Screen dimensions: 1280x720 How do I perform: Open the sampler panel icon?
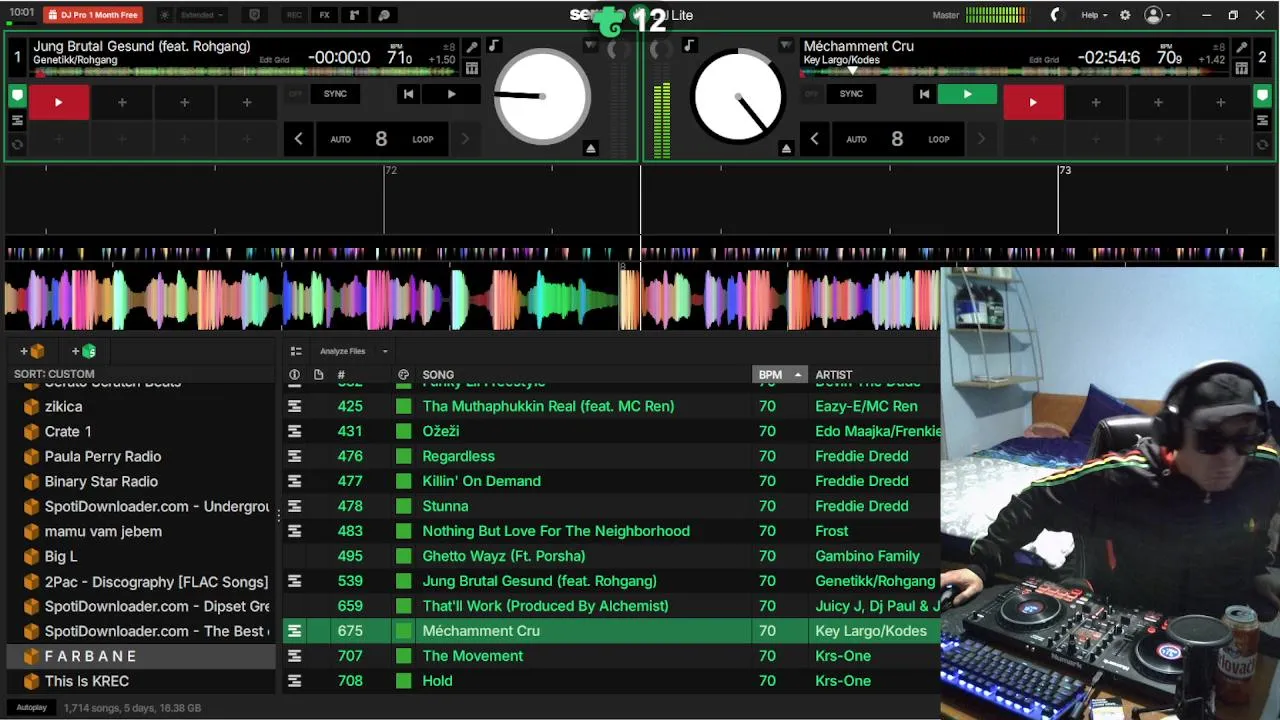[x=354, y=15]
